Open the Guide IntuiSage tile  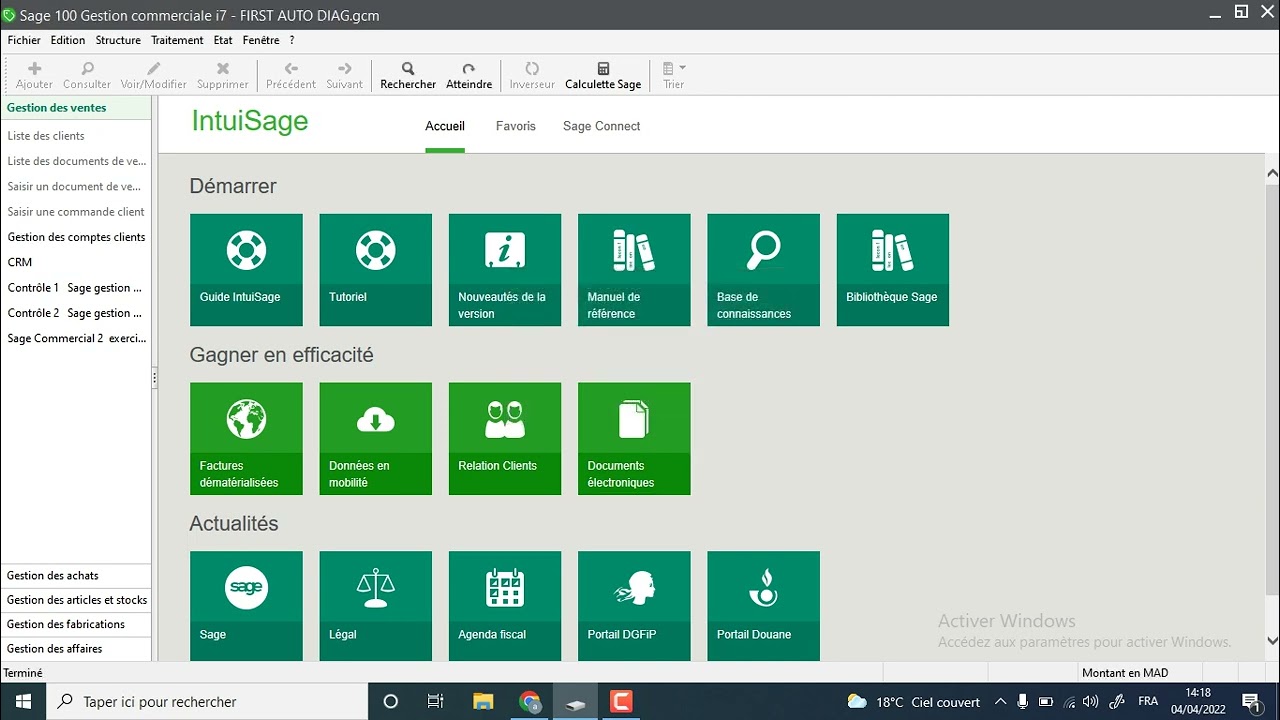[246, 270]
